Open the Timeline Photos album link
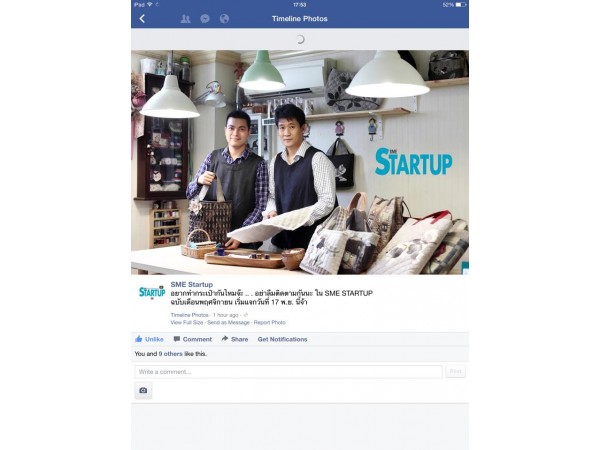The image size is (600, 450). pyautogui.click(x=189, y=315)
